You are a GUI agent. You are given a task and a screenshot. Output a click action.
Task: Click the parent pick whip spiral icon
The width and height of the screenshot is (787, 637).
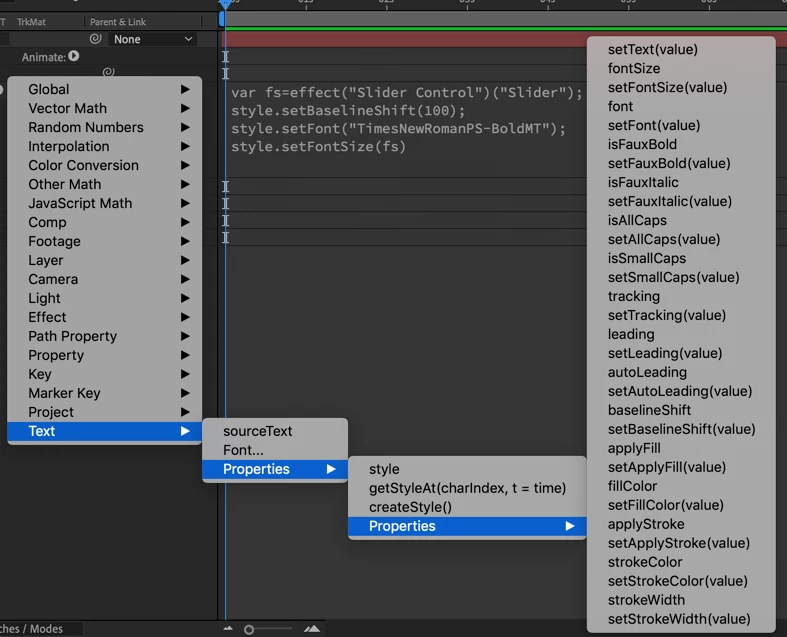coord(95,39)
